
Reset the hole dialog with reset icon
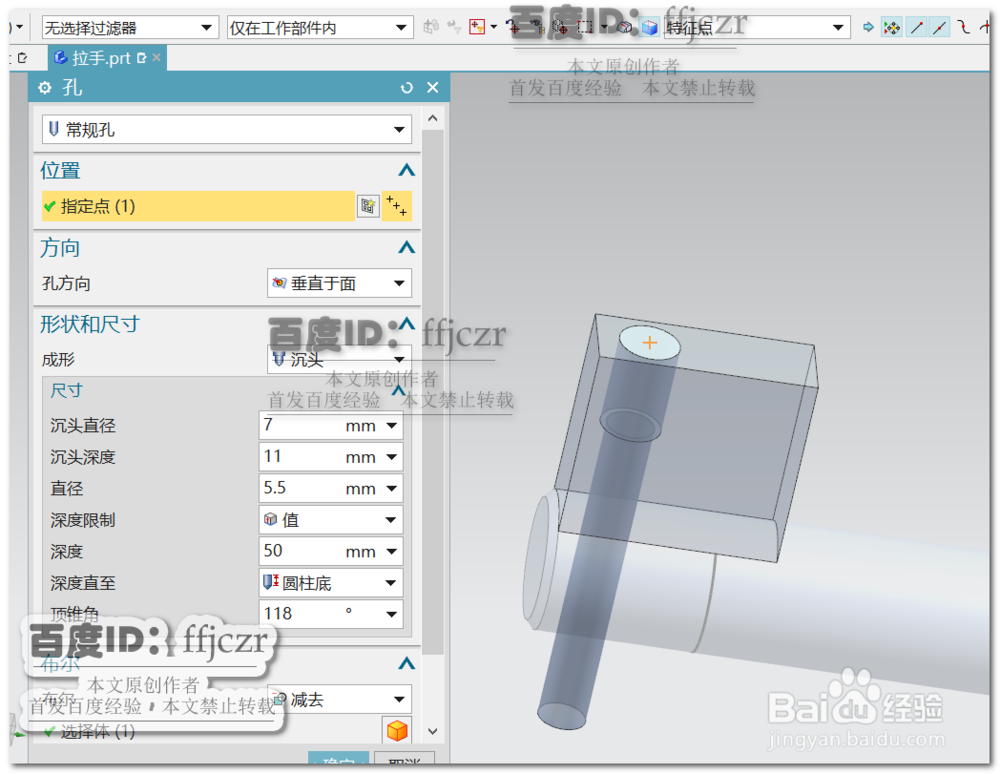406,87
